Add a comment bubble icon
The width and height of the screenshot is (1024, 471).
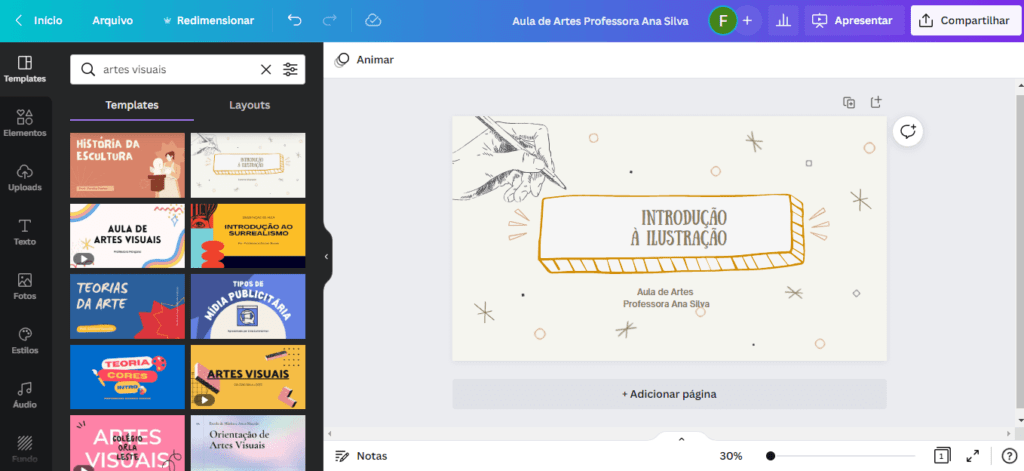tap(908, 132)
